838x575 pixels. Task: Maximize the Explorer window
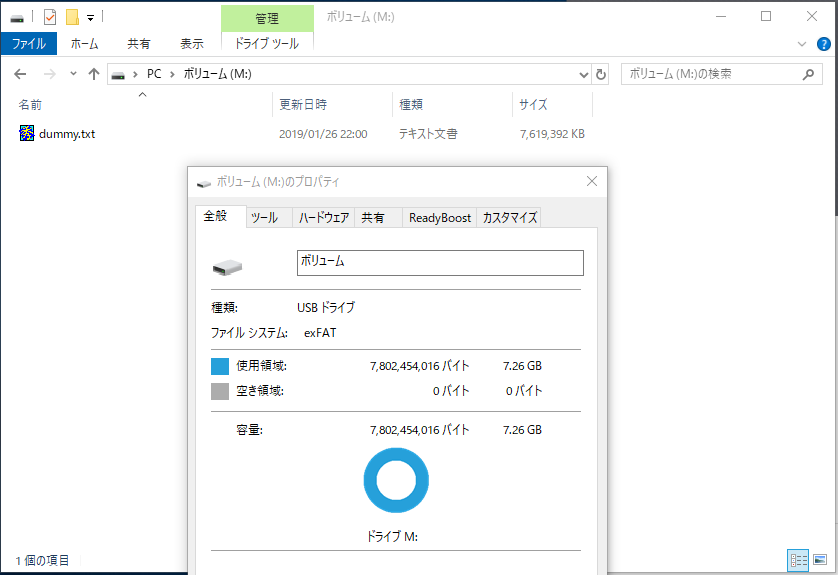766,17
